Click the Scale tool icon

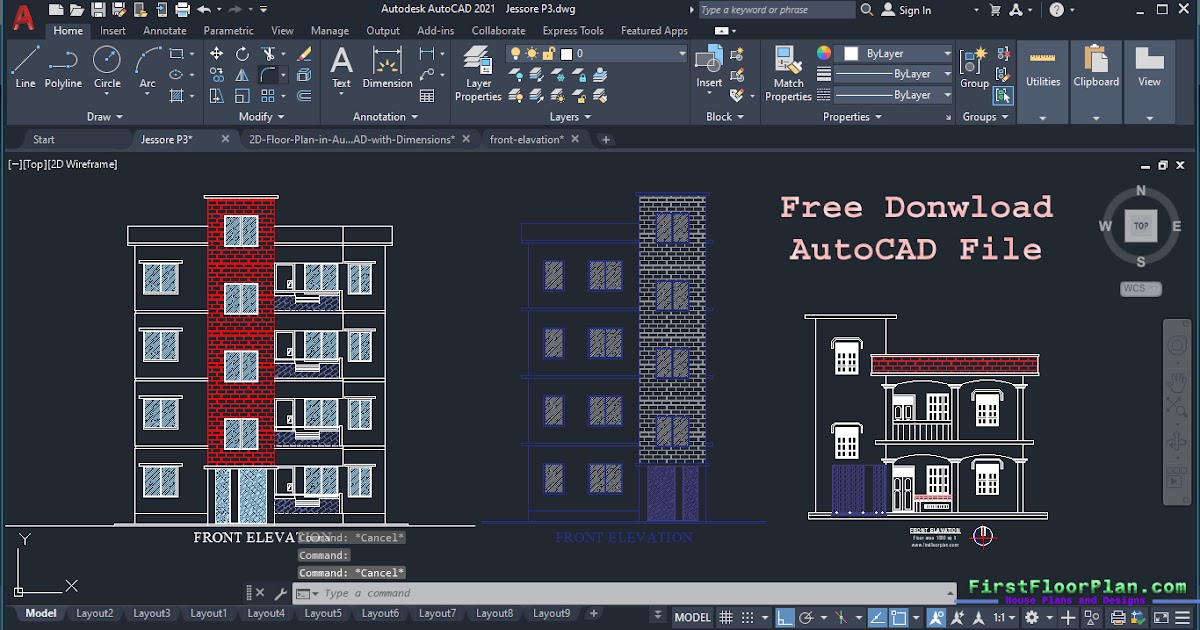(x=243, y=96)
